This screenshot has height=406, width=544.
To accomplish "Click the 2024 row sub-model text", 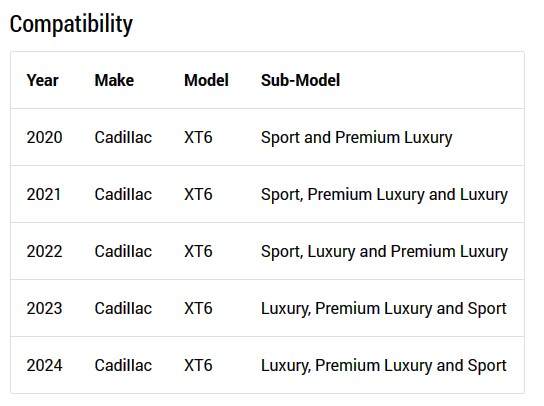I will click(x=384, y=366).
